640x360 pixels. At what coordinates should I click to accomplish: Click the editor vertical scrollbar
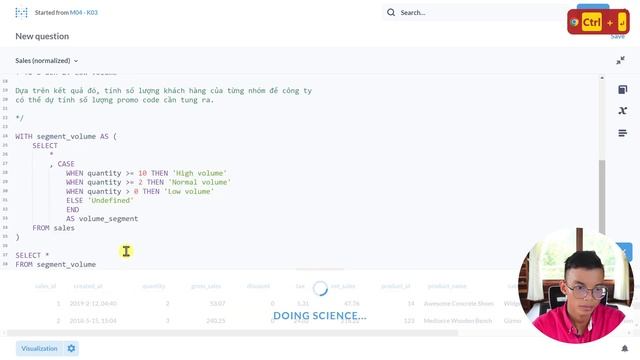coord(602,196)
